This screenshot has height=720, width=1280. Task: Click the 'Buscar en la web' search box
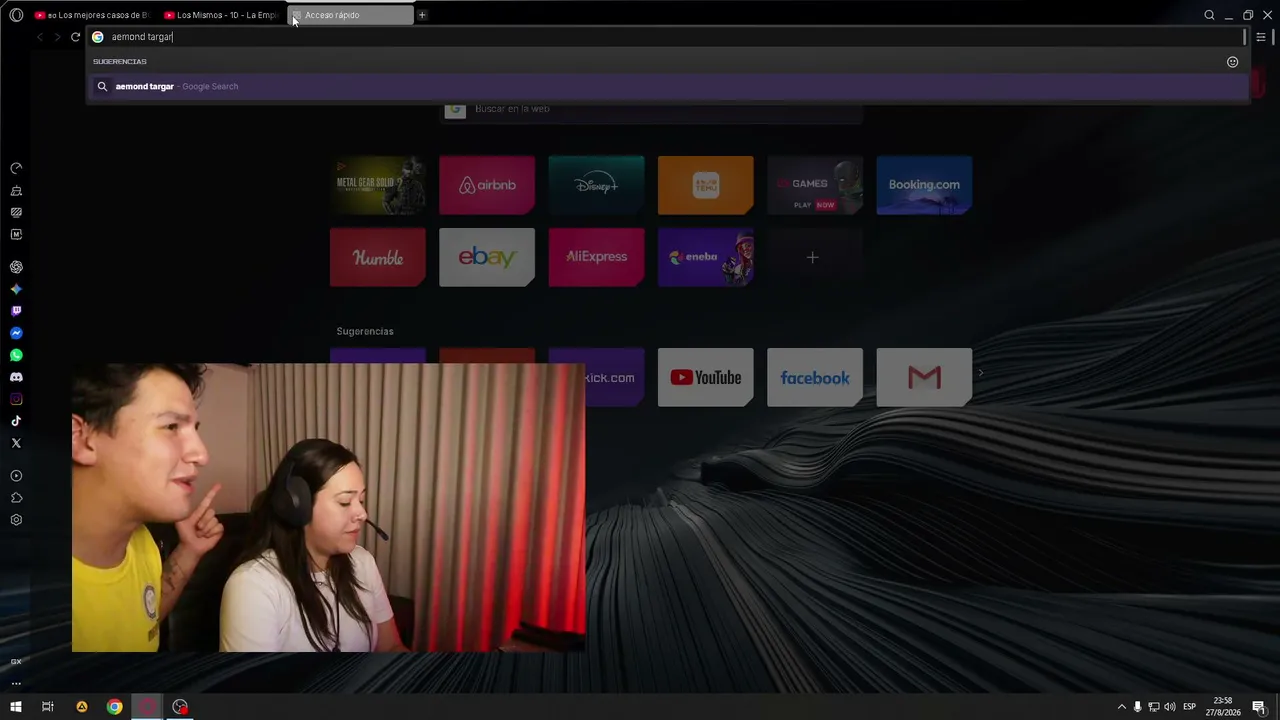pos(652,109)
